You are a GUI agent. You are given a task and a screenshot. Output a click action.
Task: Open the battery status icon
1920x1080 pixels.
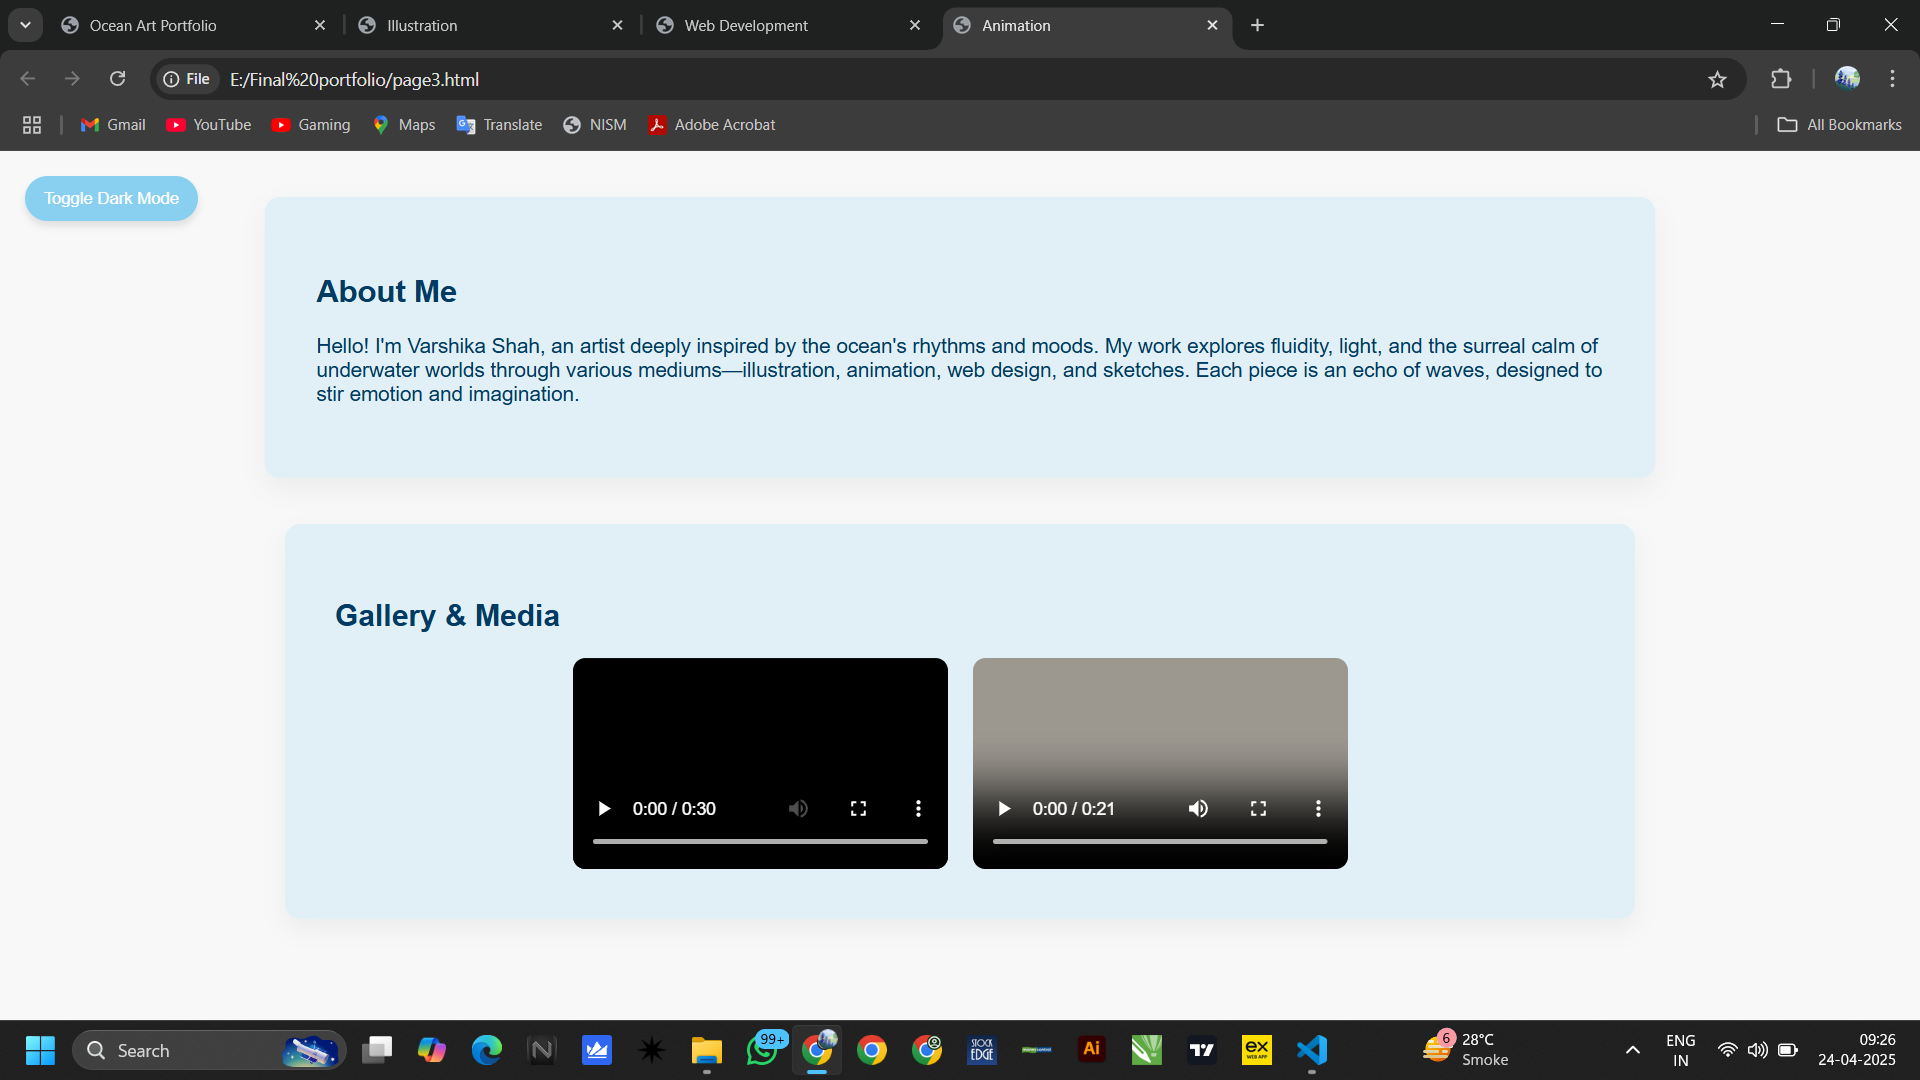[1788, 1050]
